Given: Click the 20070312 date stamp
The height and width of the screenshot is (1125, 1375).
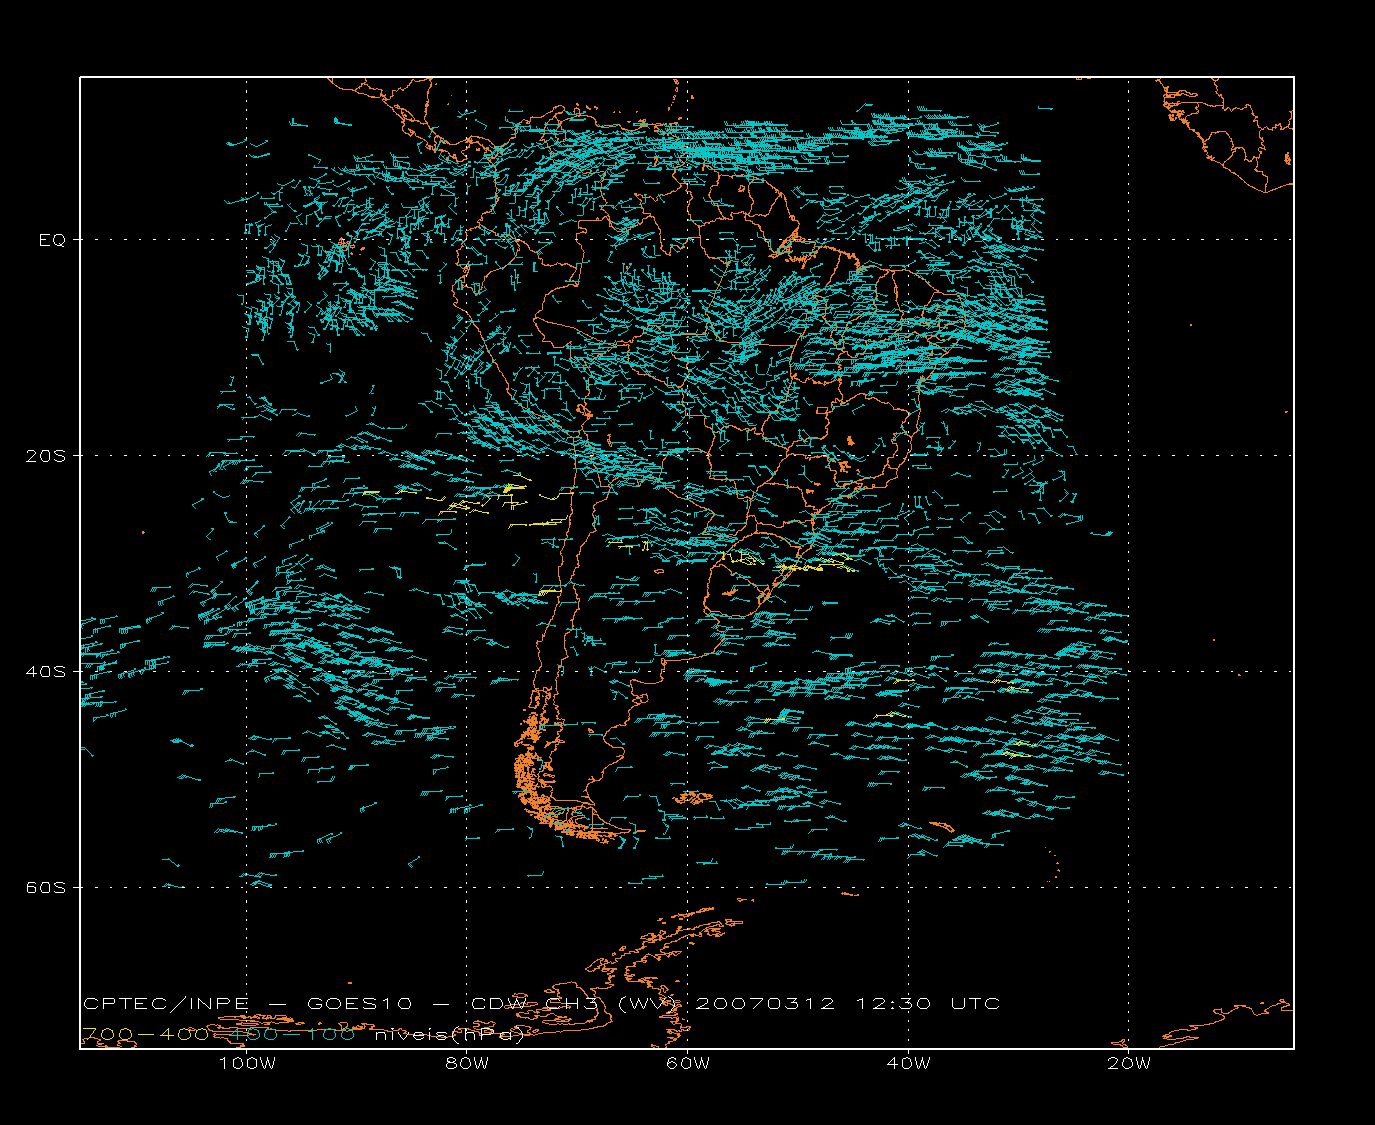Looking at the screenshot, I should (x=764, y=1004).
